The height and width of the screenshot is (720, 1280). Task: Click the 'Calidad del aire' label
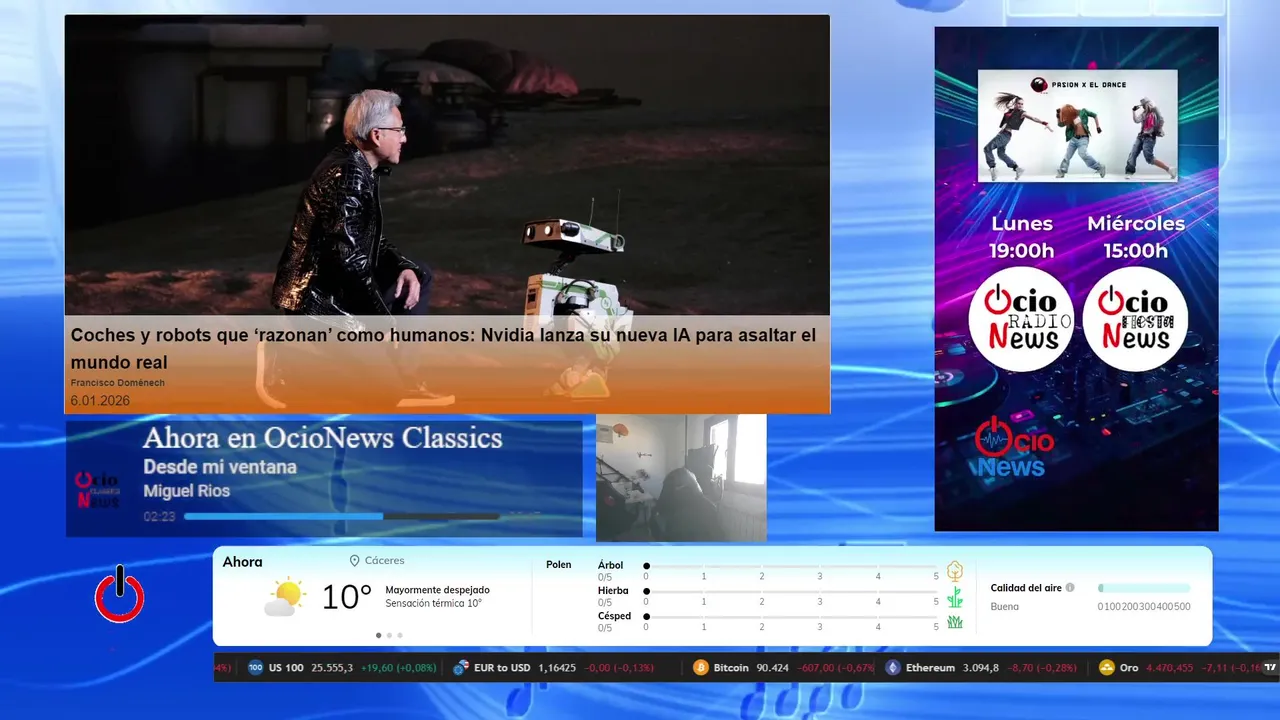pyautogui.click(x=1026, y=588)
